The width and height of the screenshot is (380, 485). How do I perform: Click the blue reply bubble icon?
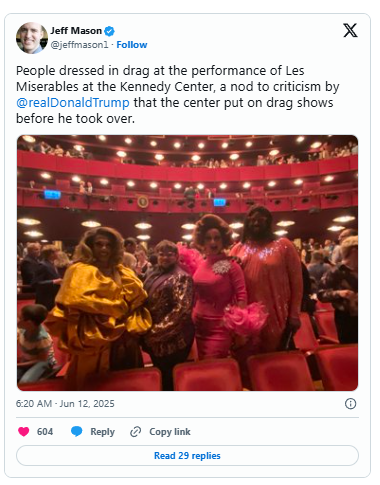(x=77, y=431)
